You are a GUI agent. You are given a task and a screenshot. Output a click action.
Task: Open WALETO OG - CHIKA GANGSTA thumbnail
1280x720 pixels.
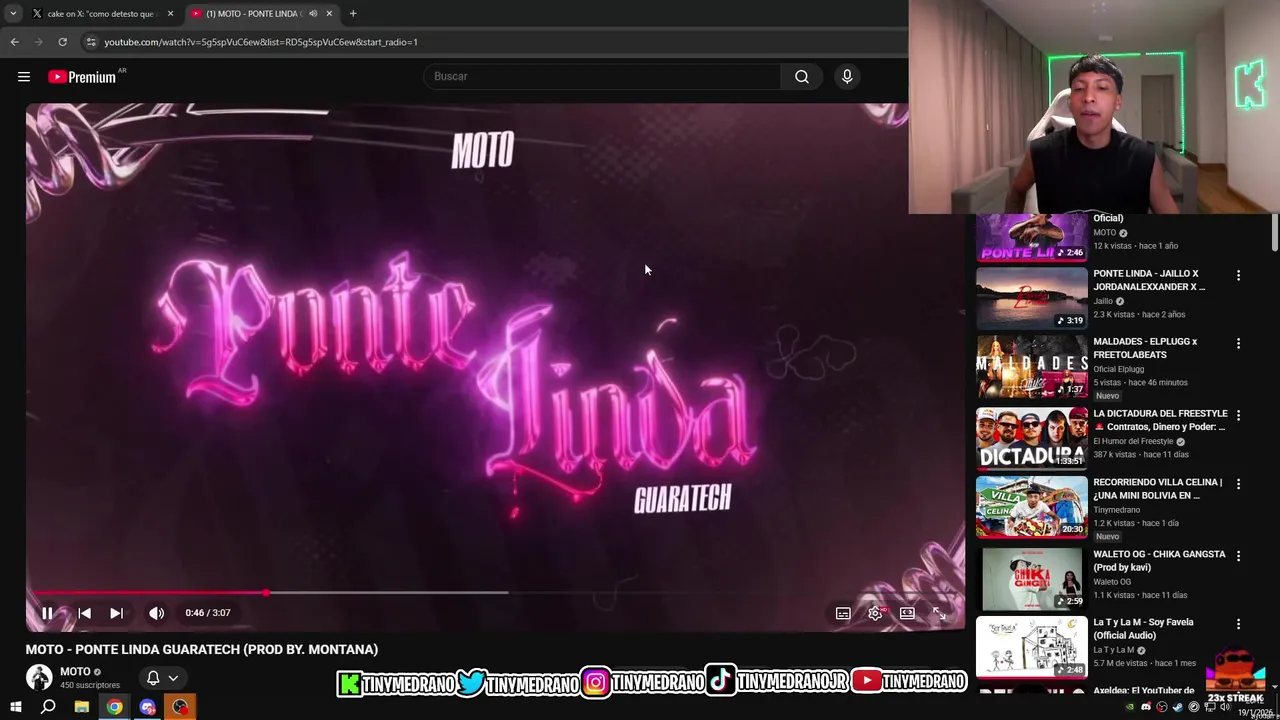[x=1031, y=578]
